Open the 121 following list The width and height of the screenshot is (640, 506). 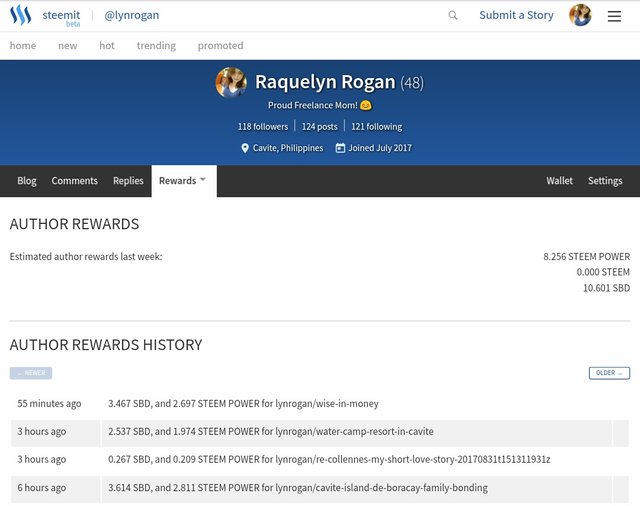point(377,126)
